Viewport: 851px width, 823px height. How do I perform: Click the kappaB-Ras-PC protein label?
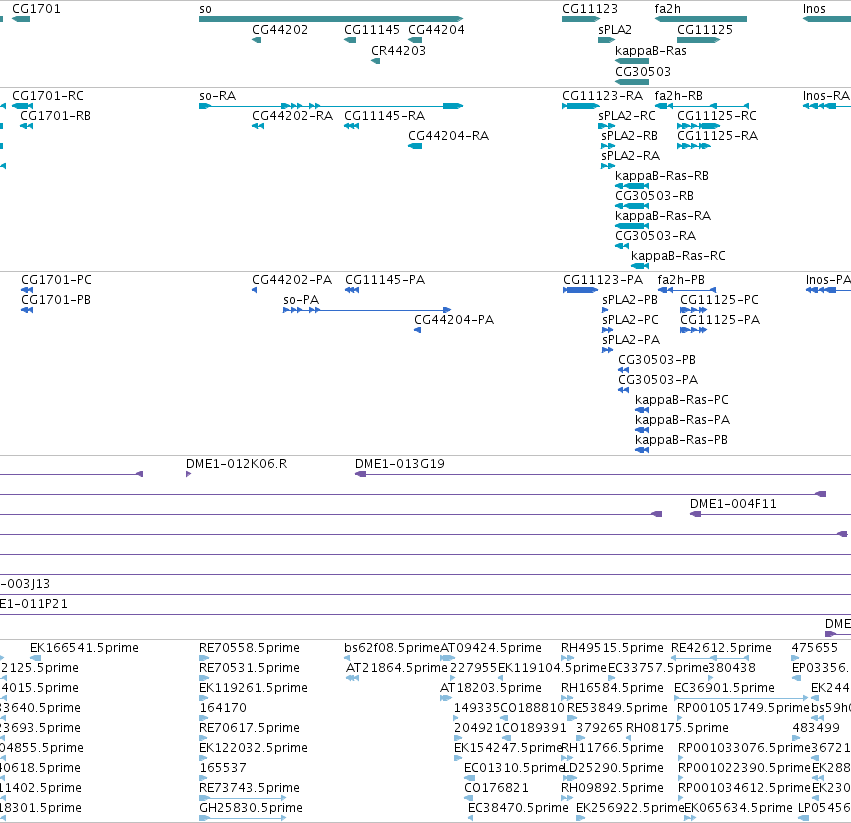click(x=682, y=400)
